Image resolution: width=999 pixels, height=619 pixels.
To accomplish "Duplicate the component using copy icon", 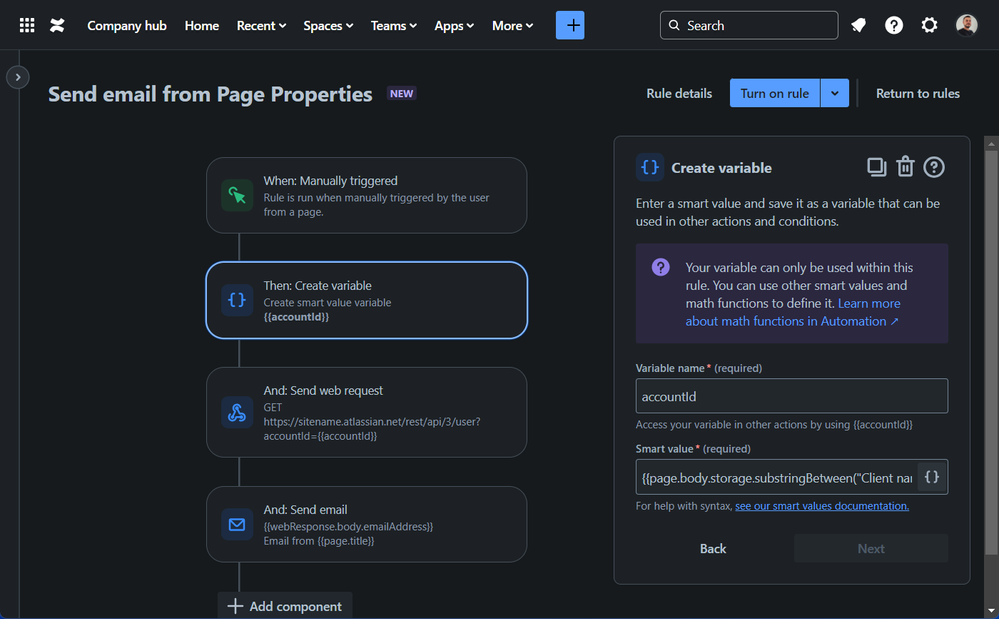I will click(877, 167).
